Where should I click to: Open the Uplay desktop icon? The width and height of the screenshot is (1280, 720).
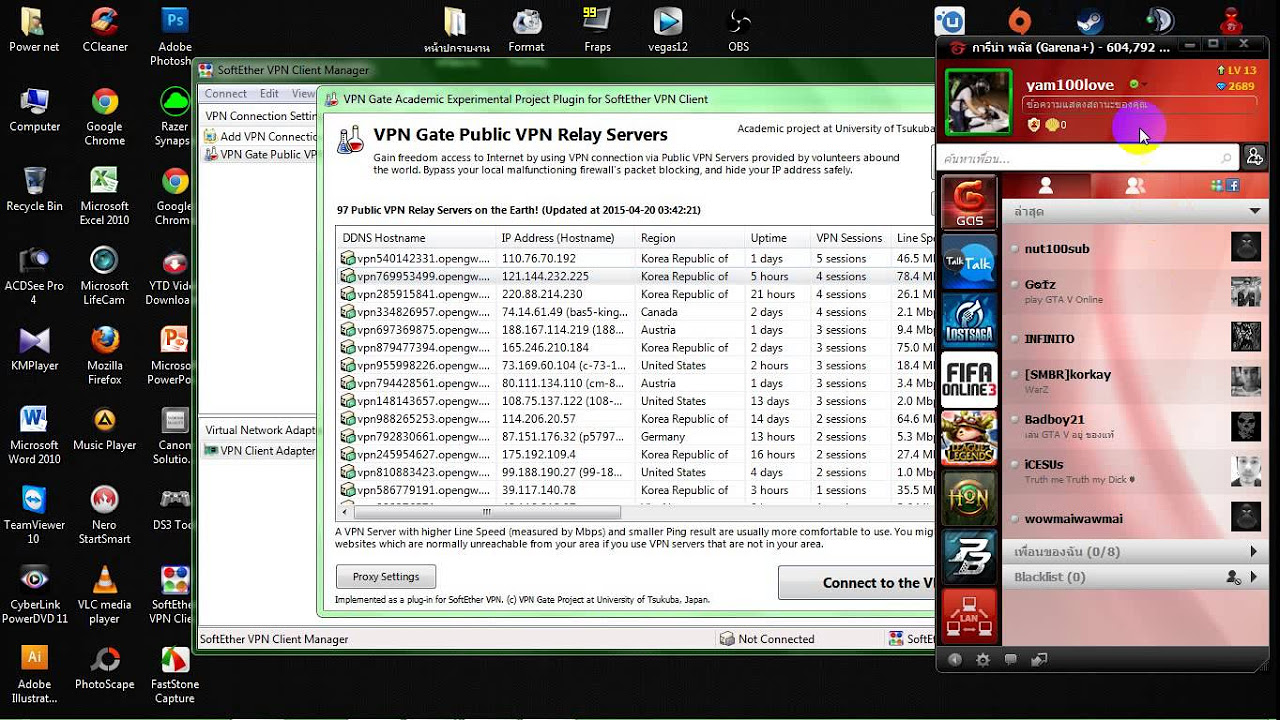coord(949,21)
